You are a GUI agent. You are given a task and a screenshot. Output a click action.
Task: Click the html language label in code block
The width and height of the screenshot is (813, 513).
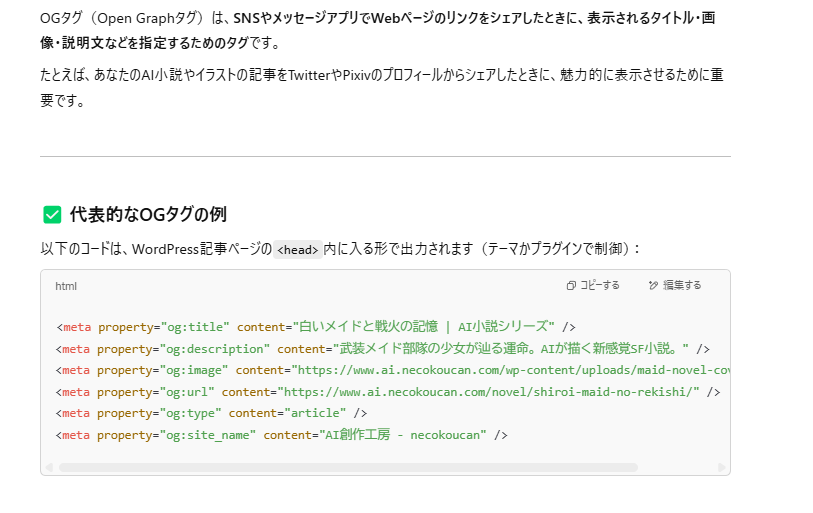[66, 286]
